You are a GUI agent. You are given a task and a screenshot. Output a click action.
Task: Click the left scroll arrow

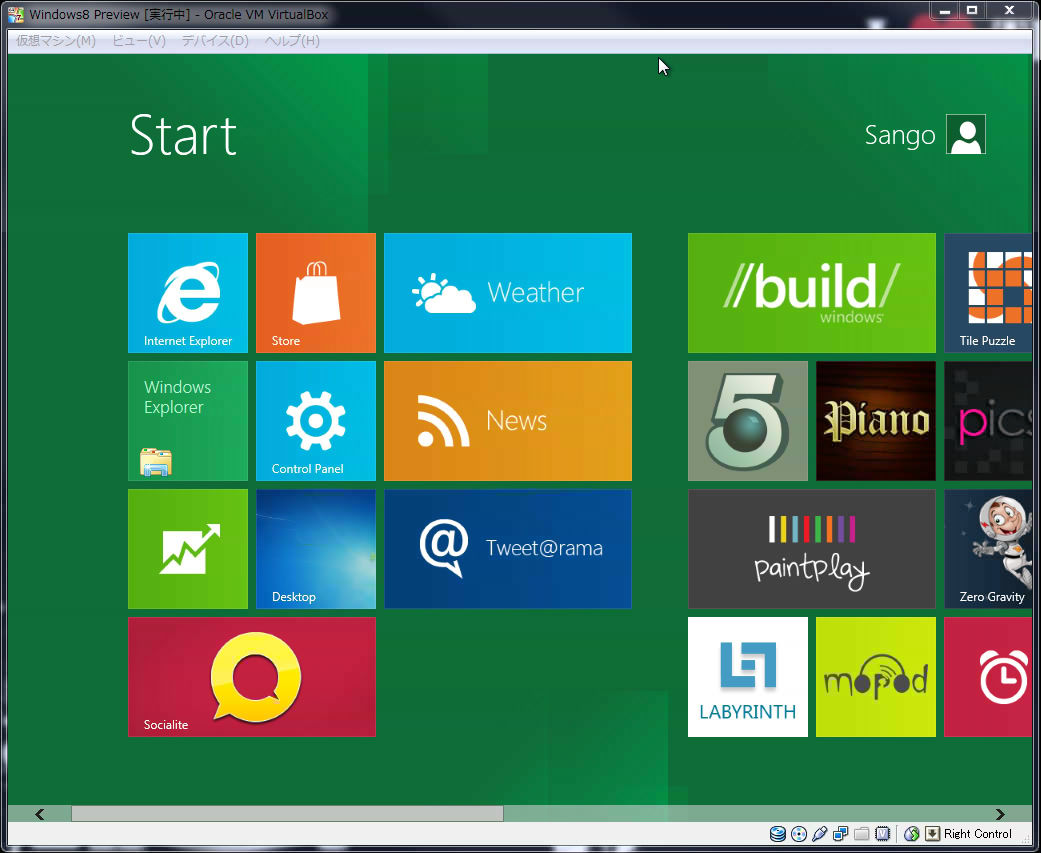click(40, 814)
